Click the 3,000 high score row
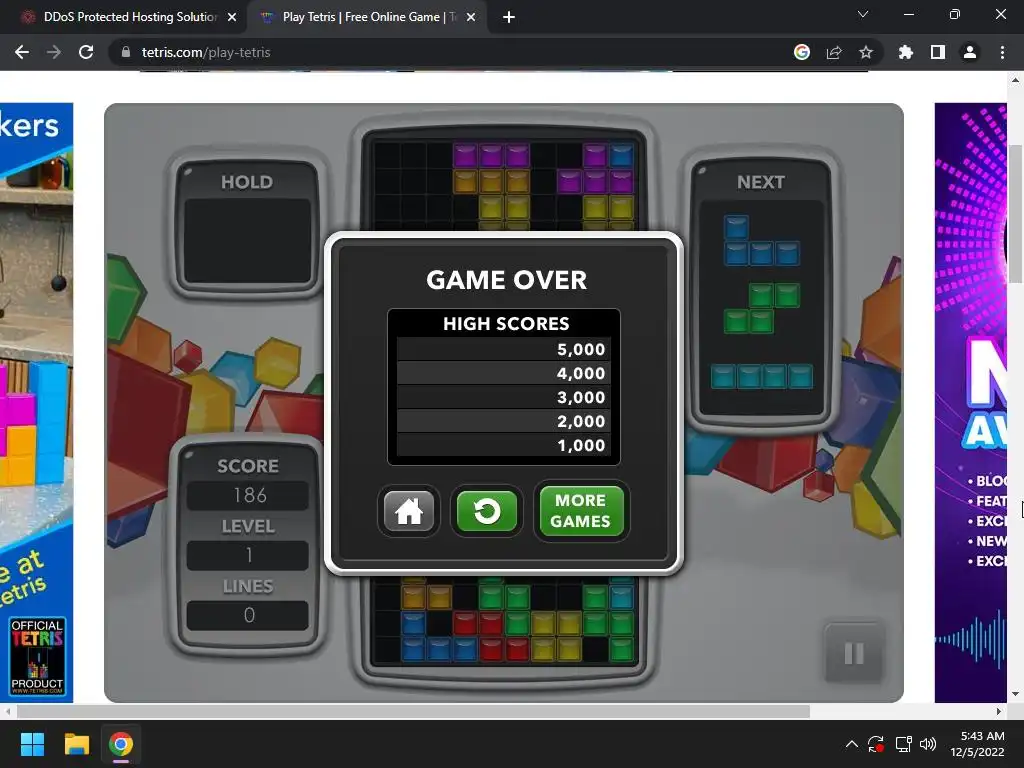Image resolution: width=1024 pixels, height=768 pixels. pyautogui.click(x=504, y=398)
